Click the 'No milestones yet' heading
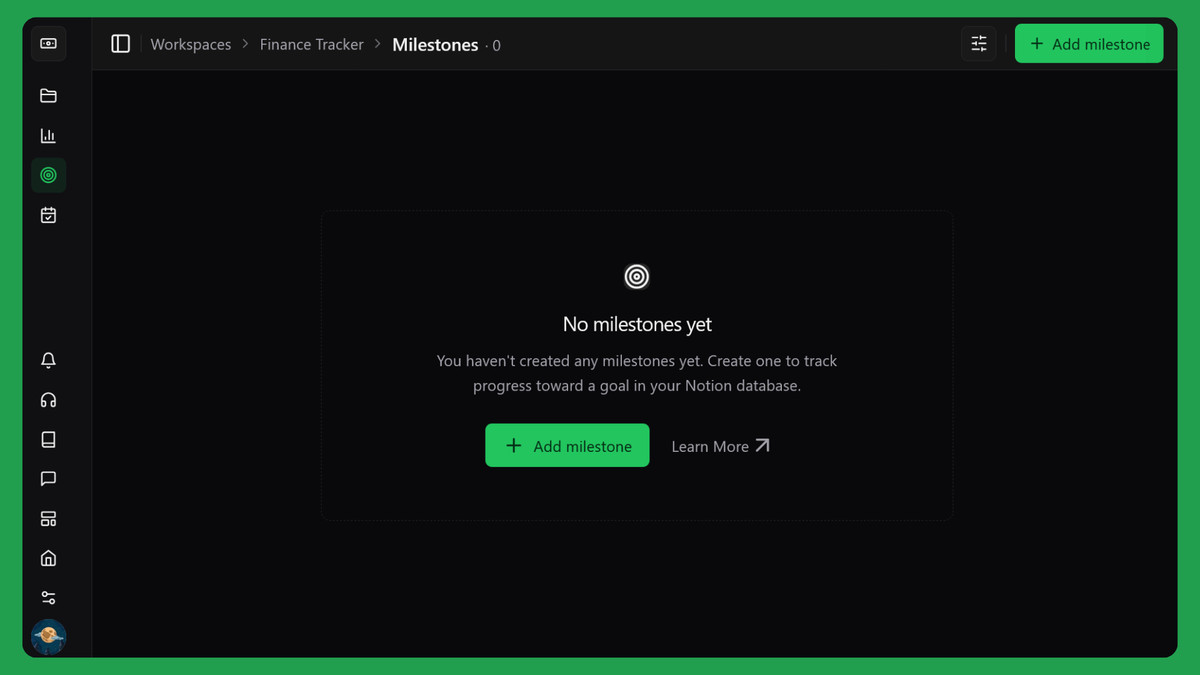1200x675 pixels. (x=637, y=324)
